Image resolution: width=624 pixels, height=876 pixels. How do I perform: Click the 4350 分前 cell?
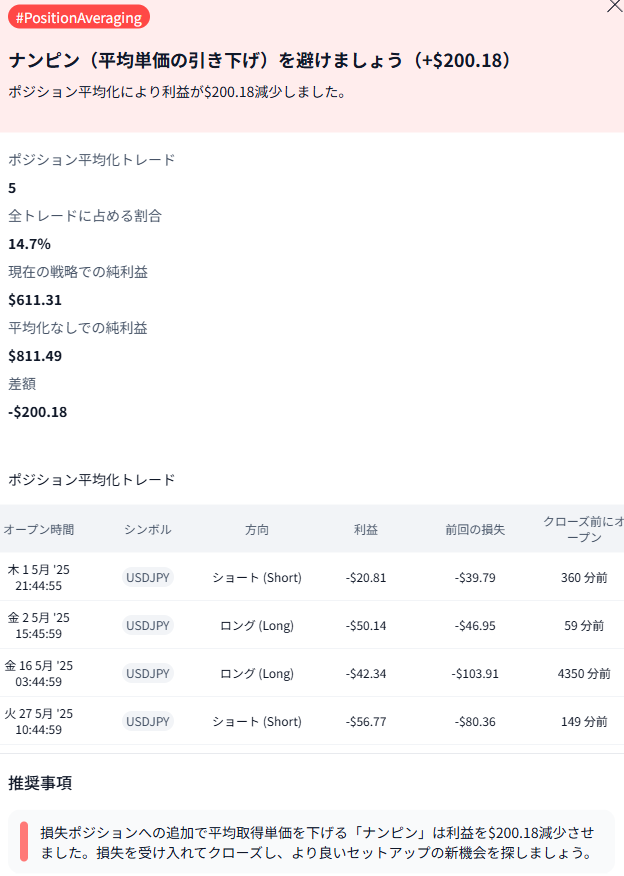584,673
